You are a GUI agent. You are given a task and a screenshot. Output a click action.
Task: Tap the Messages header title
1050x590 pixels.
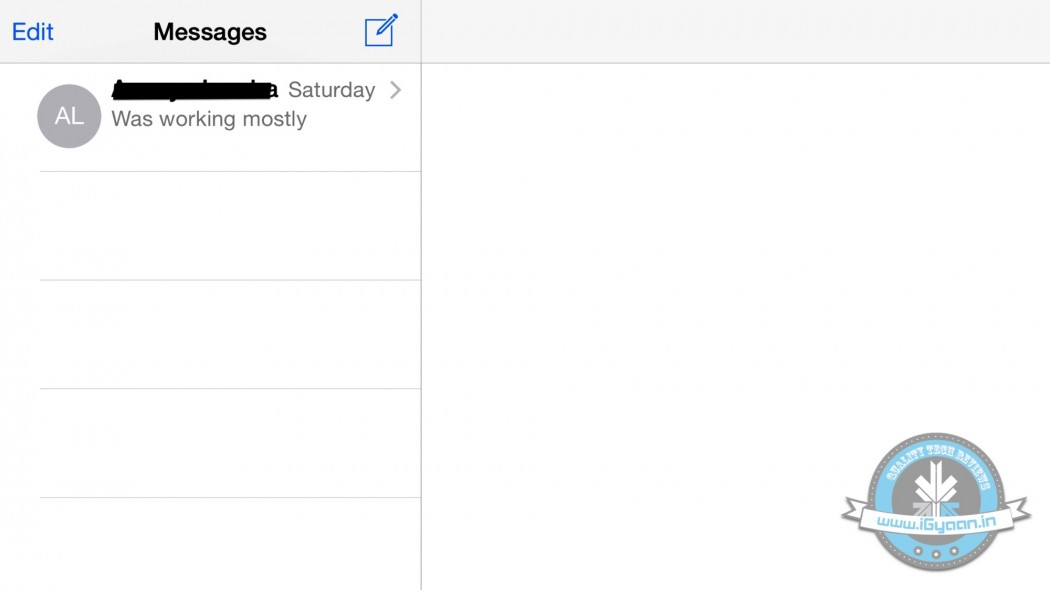point(210,32)
